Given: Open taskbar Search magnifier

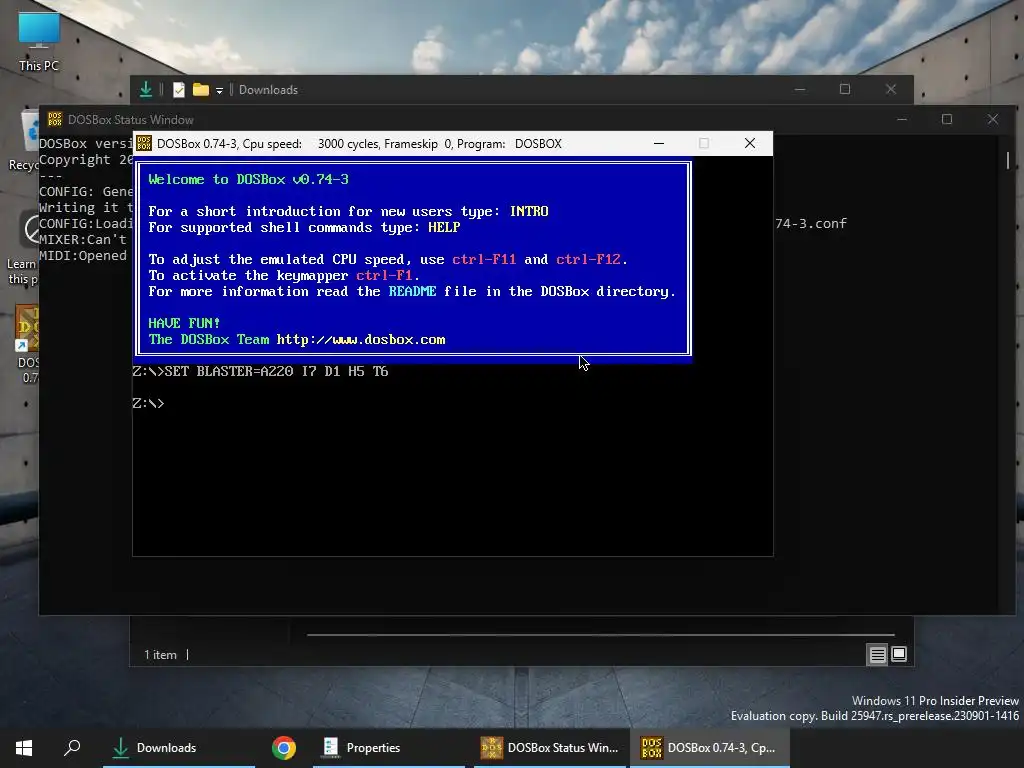Looking at the screenshot, I should click(72, 748).
